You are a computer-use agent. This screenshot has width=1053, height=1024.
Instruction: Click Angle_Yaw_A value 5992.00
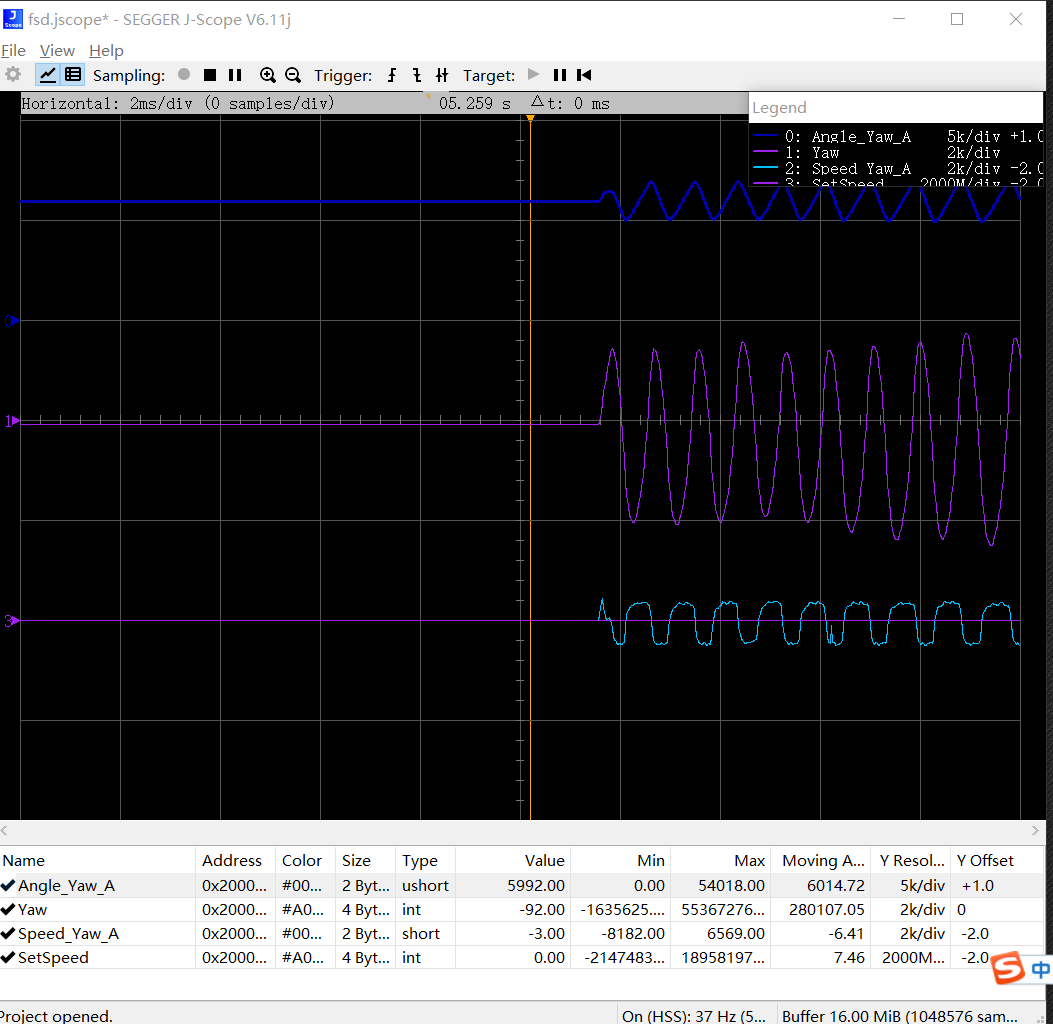point(513,886)
